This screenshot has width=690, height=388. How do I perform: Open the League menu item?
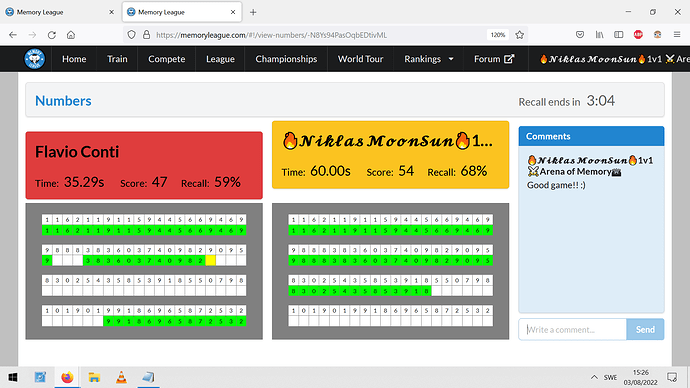(220, 59)
